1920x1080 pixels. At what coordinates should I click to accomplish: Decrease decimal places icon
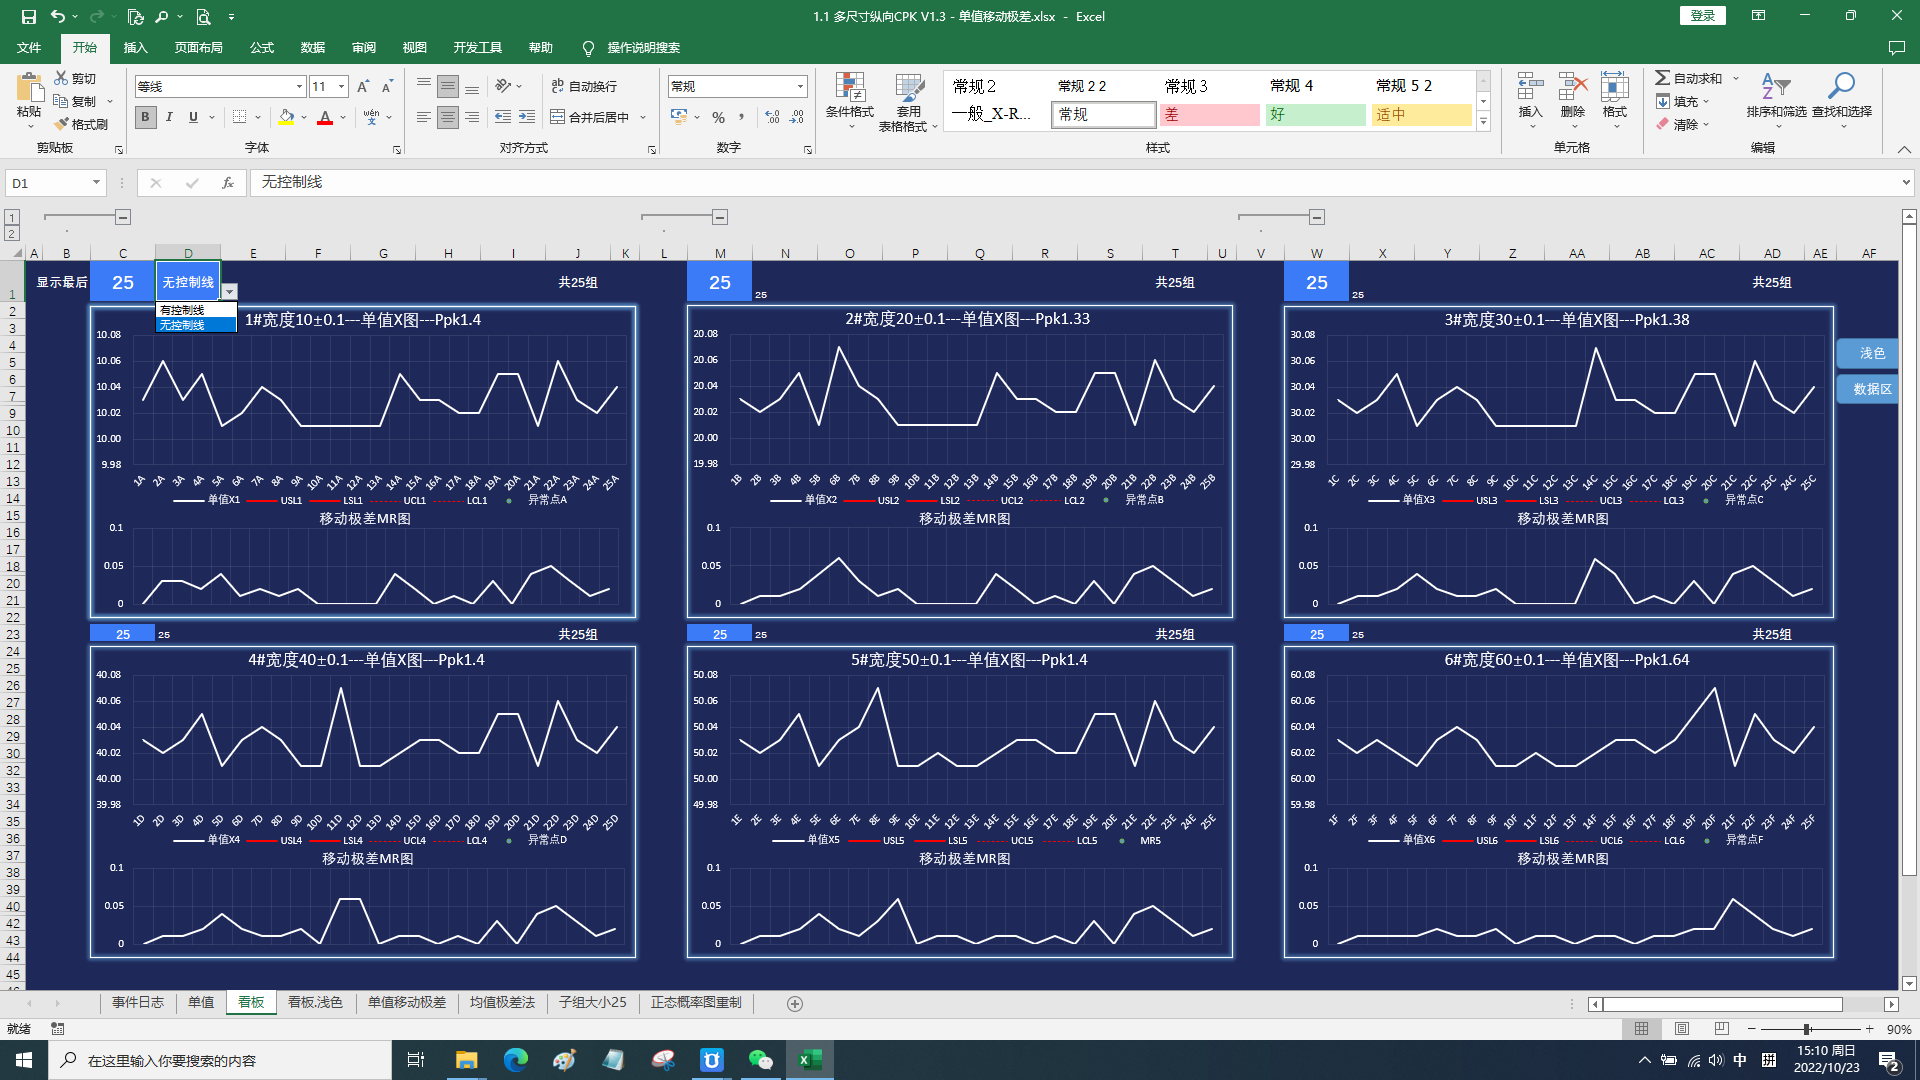coord(797,117)
